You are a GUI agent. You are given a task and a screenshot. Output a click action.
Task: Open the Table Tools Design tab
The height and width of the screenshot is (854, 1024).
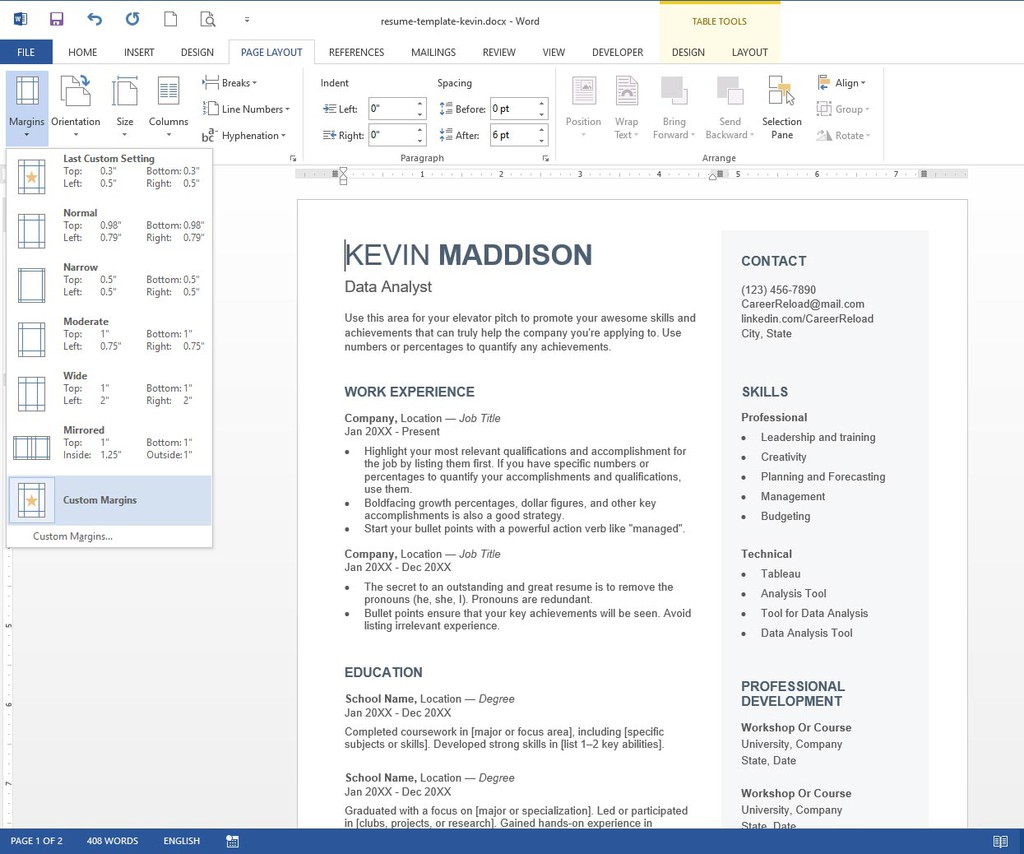coord(688,52)
